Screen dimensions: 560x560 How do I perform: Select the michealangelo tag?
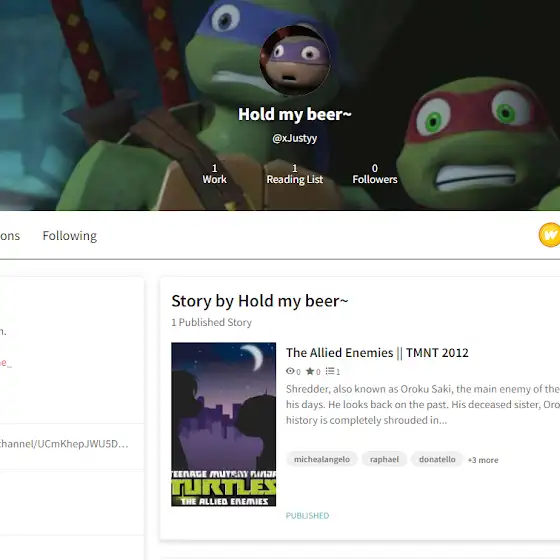pos(322,459)
